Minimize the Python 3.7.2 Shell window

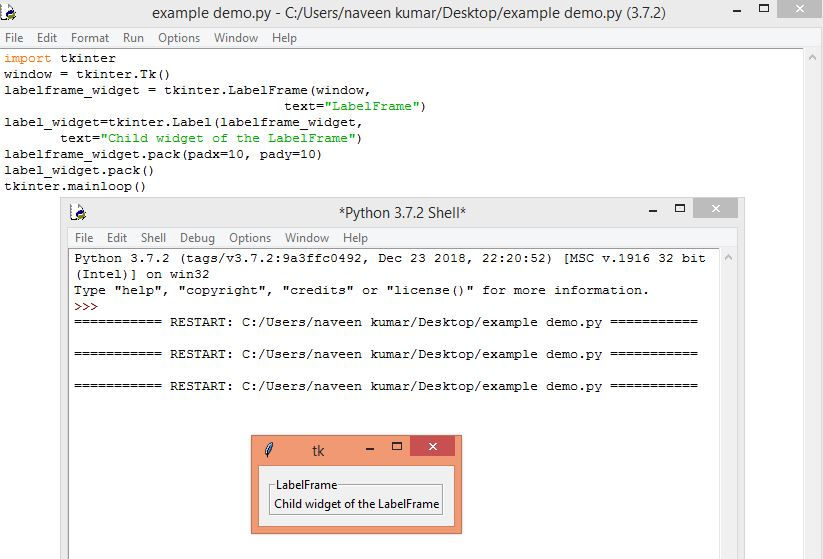pyautogui.click(x=653, y=210)
